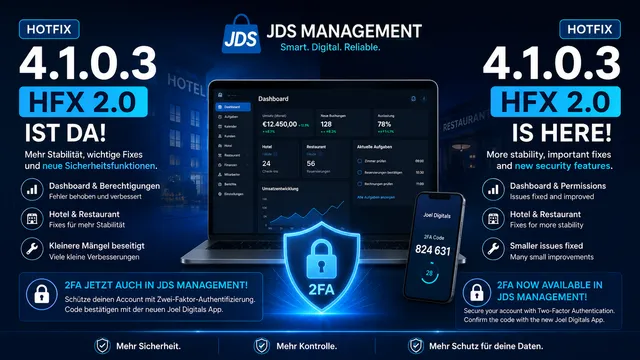Screen dimensions: 640x360
Task: Click the 2FA code 824 631 on the phone
Action: tap(433, 250)
